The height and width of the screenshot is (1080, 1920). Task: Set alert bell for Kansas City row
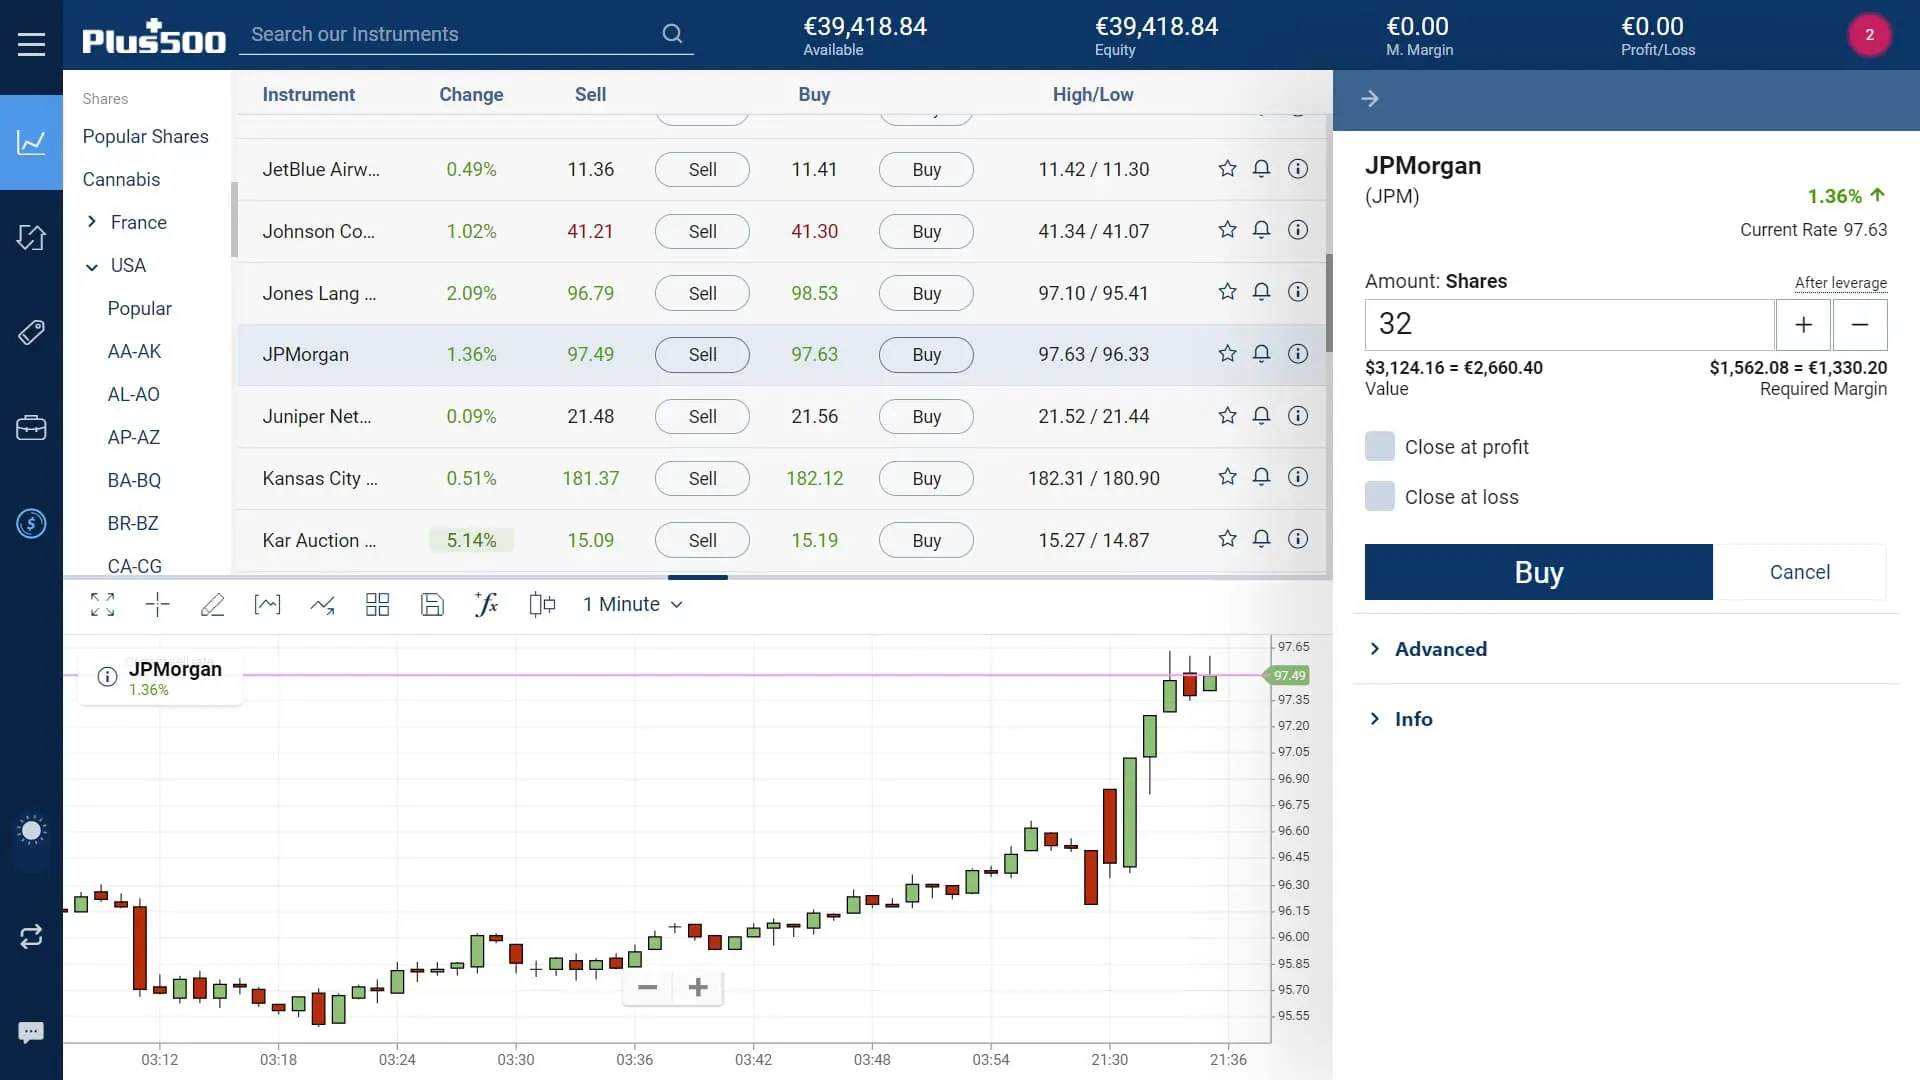(x=1261, y=477)
